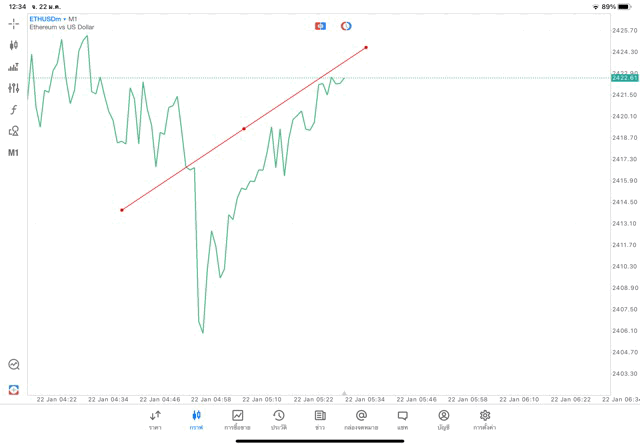The height and width of the screenshot is (447, 640).
Task: Open the candlestick chart type icon
Action: [13, 45]
